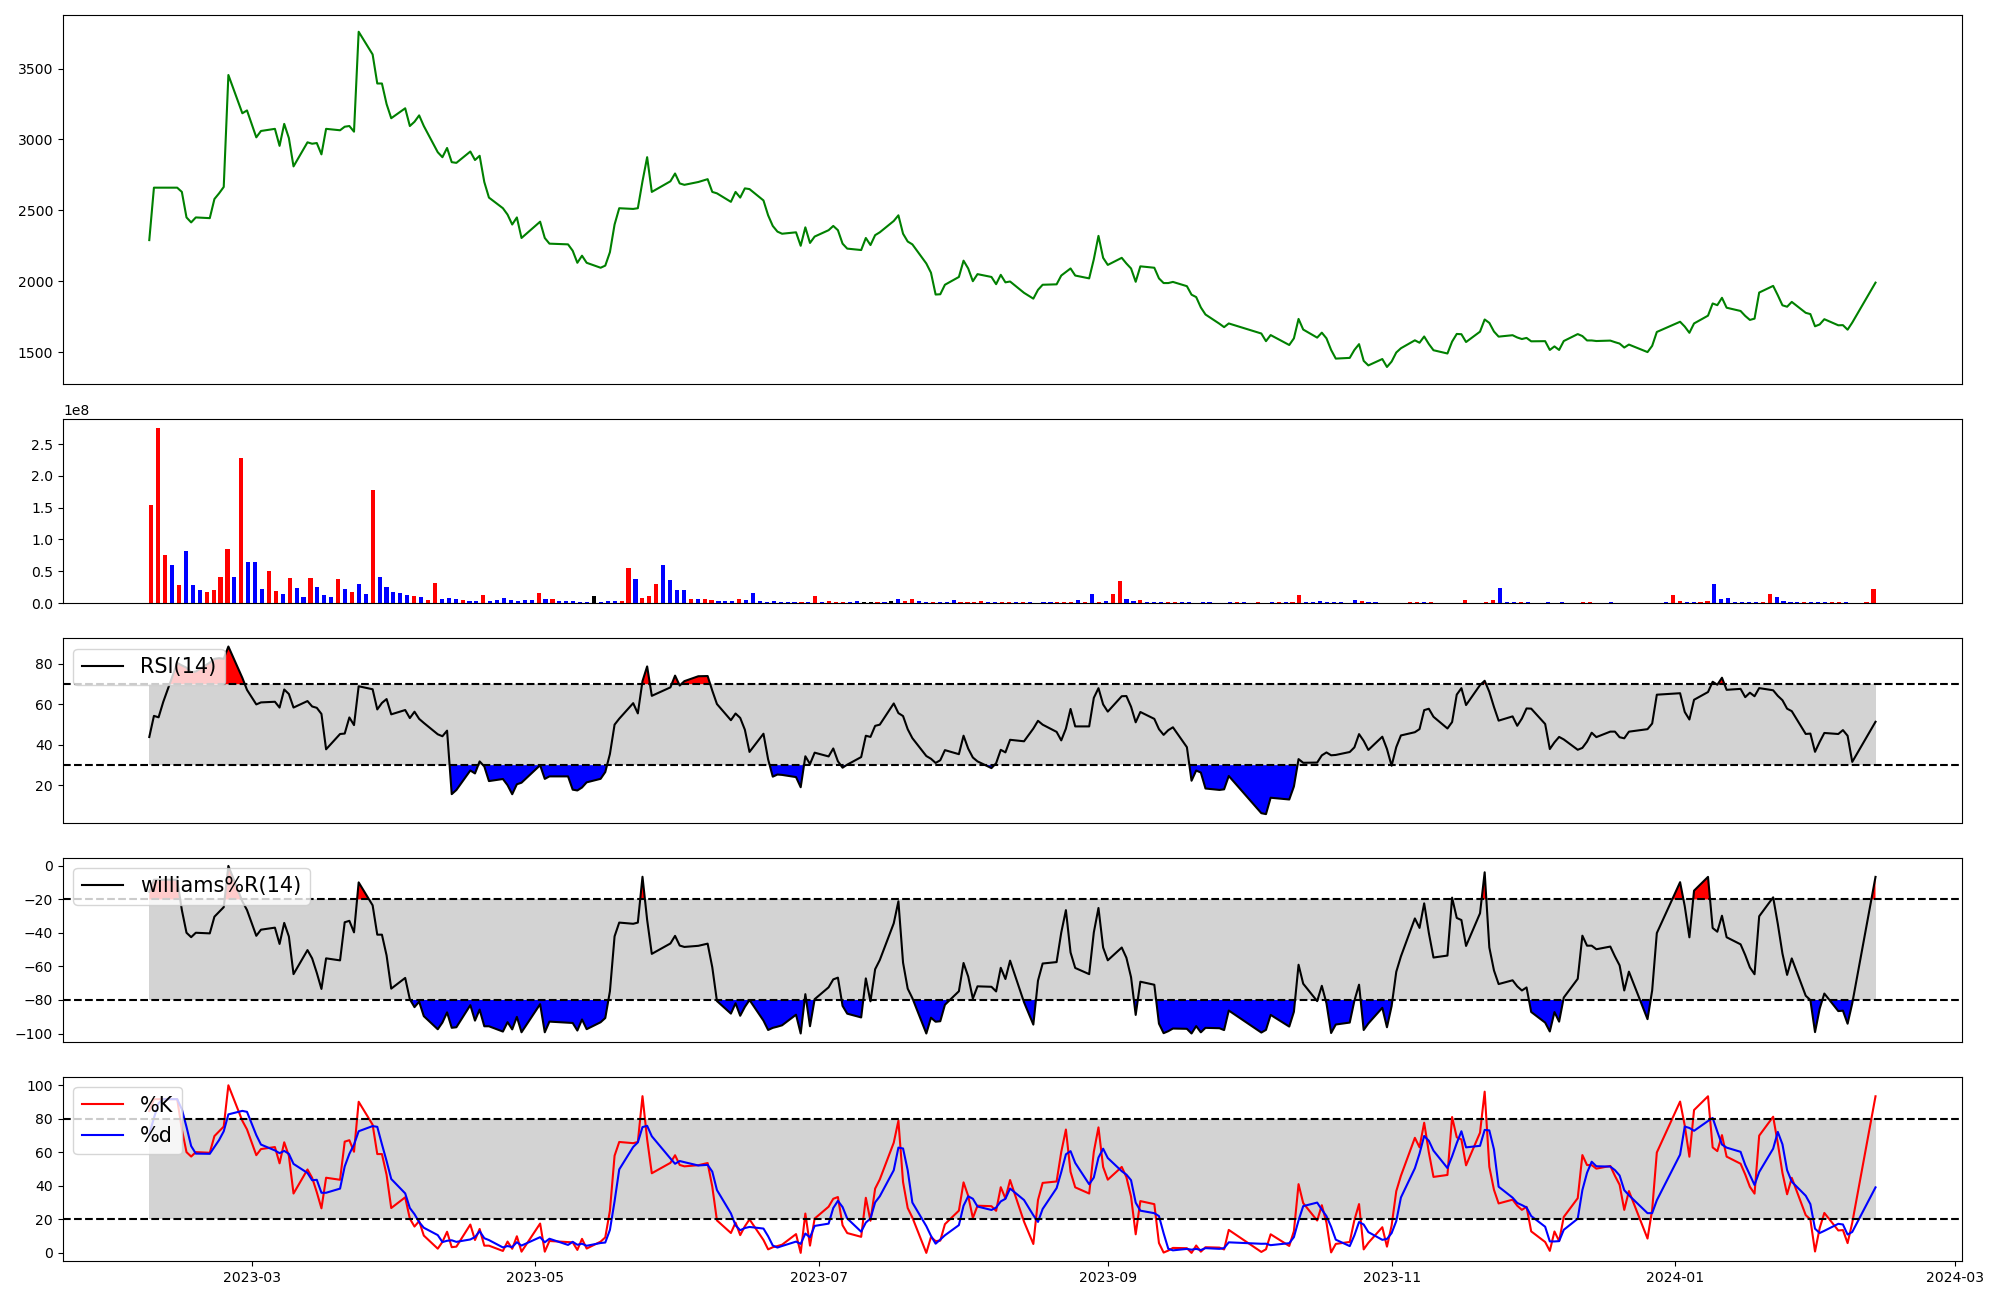Viewport: 2000px width, 1300px height.
Task: Click the 2024-01 date tick label
Action: coord(1675,1277)
